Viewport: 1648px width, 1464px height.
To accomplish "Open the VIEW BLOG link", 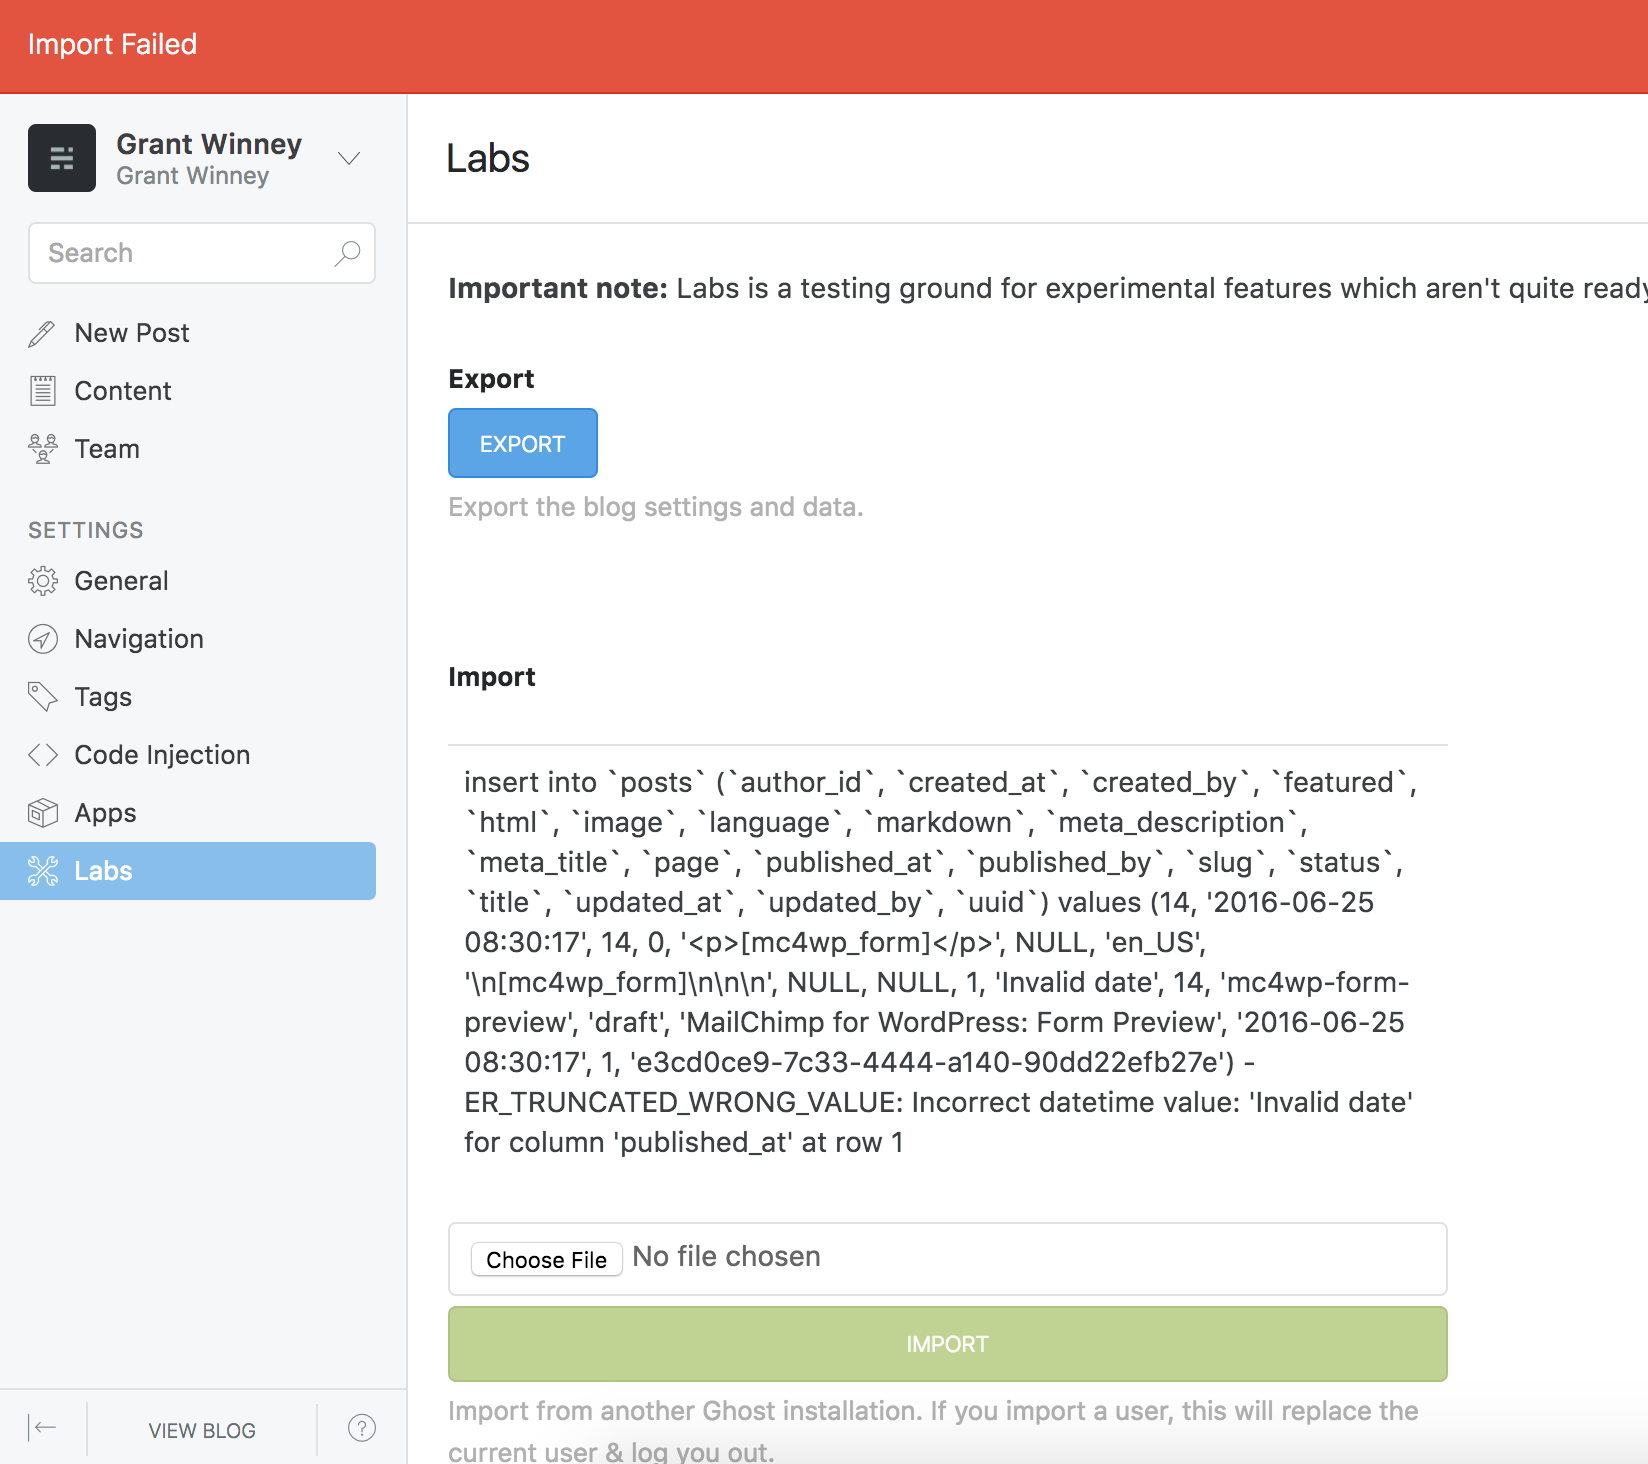I will pyautogui.click(x=202, y=1430).
